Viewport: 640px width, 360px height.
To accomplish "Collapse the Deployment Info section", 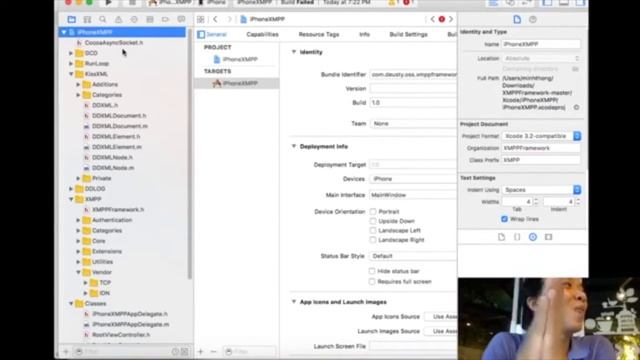I will click(x=293, y=146).
